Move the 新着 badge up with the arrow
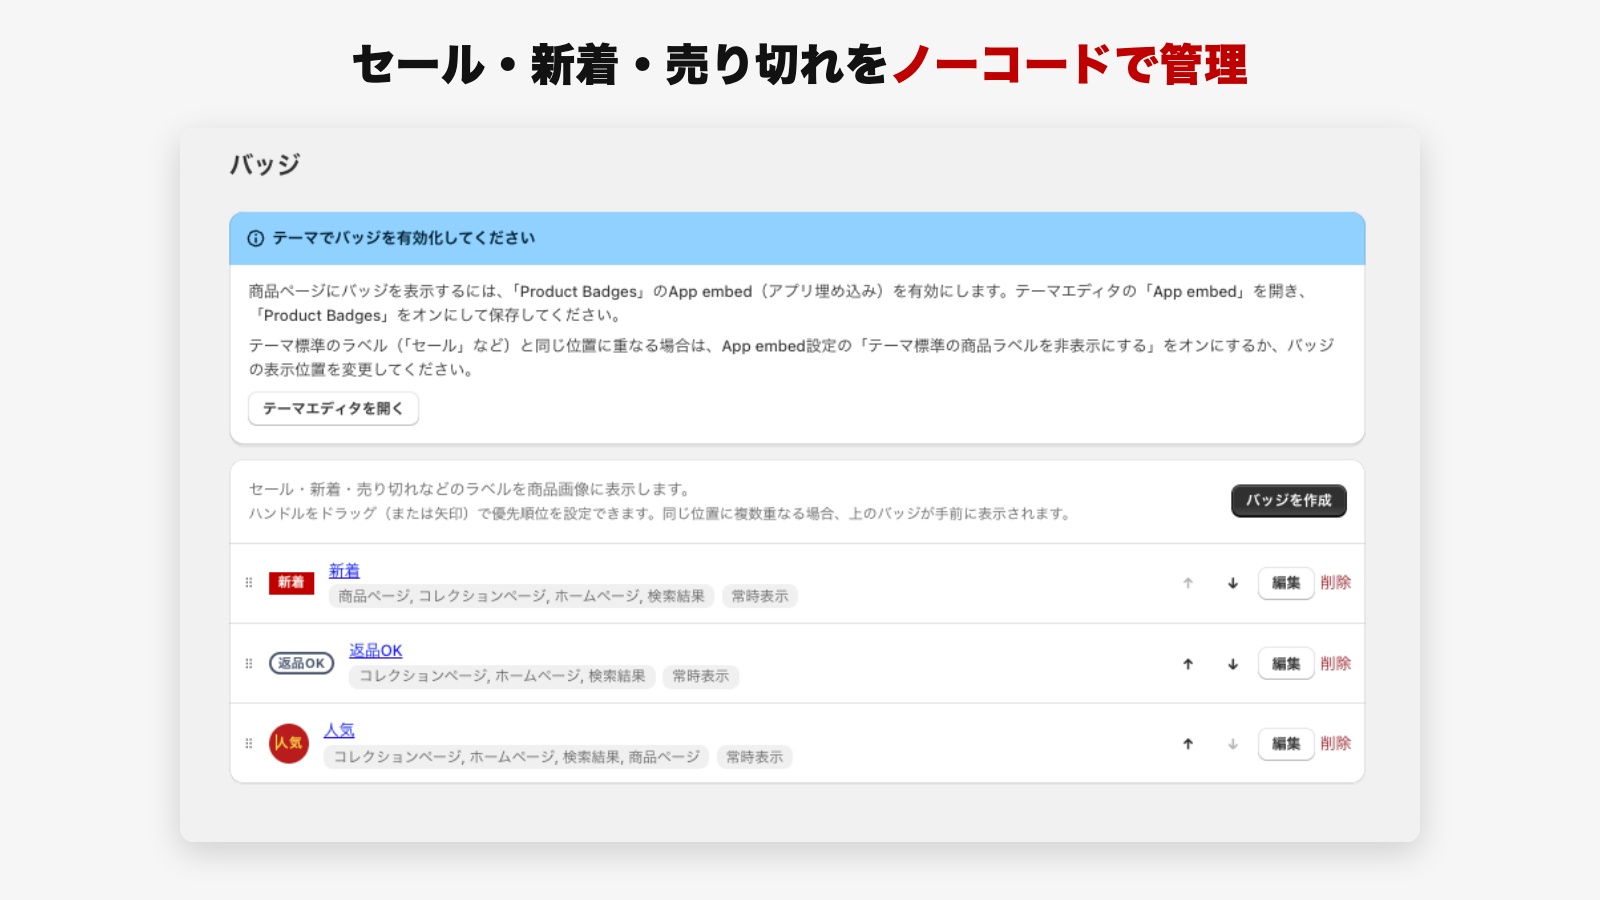 (1188, 583)
